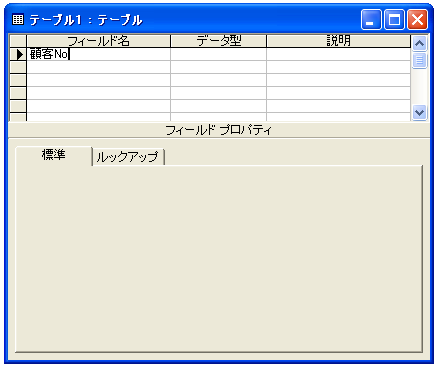Select the 標準 tab
The width and height of the screenshot is (438, 365).
pyautogui.click(x=54, y=155)
